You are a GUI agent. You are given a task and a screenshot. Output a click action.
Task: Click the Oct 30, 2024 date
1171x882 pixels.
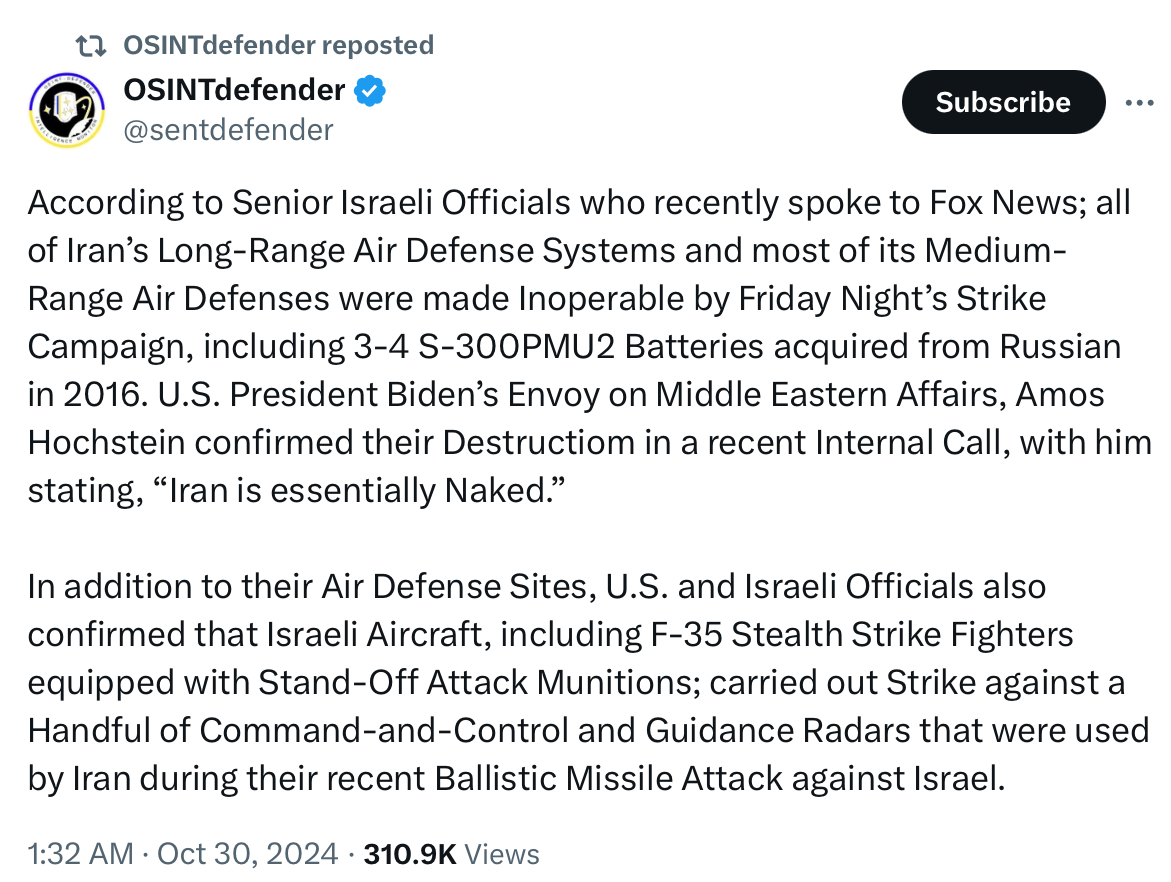tap(250, 854)
